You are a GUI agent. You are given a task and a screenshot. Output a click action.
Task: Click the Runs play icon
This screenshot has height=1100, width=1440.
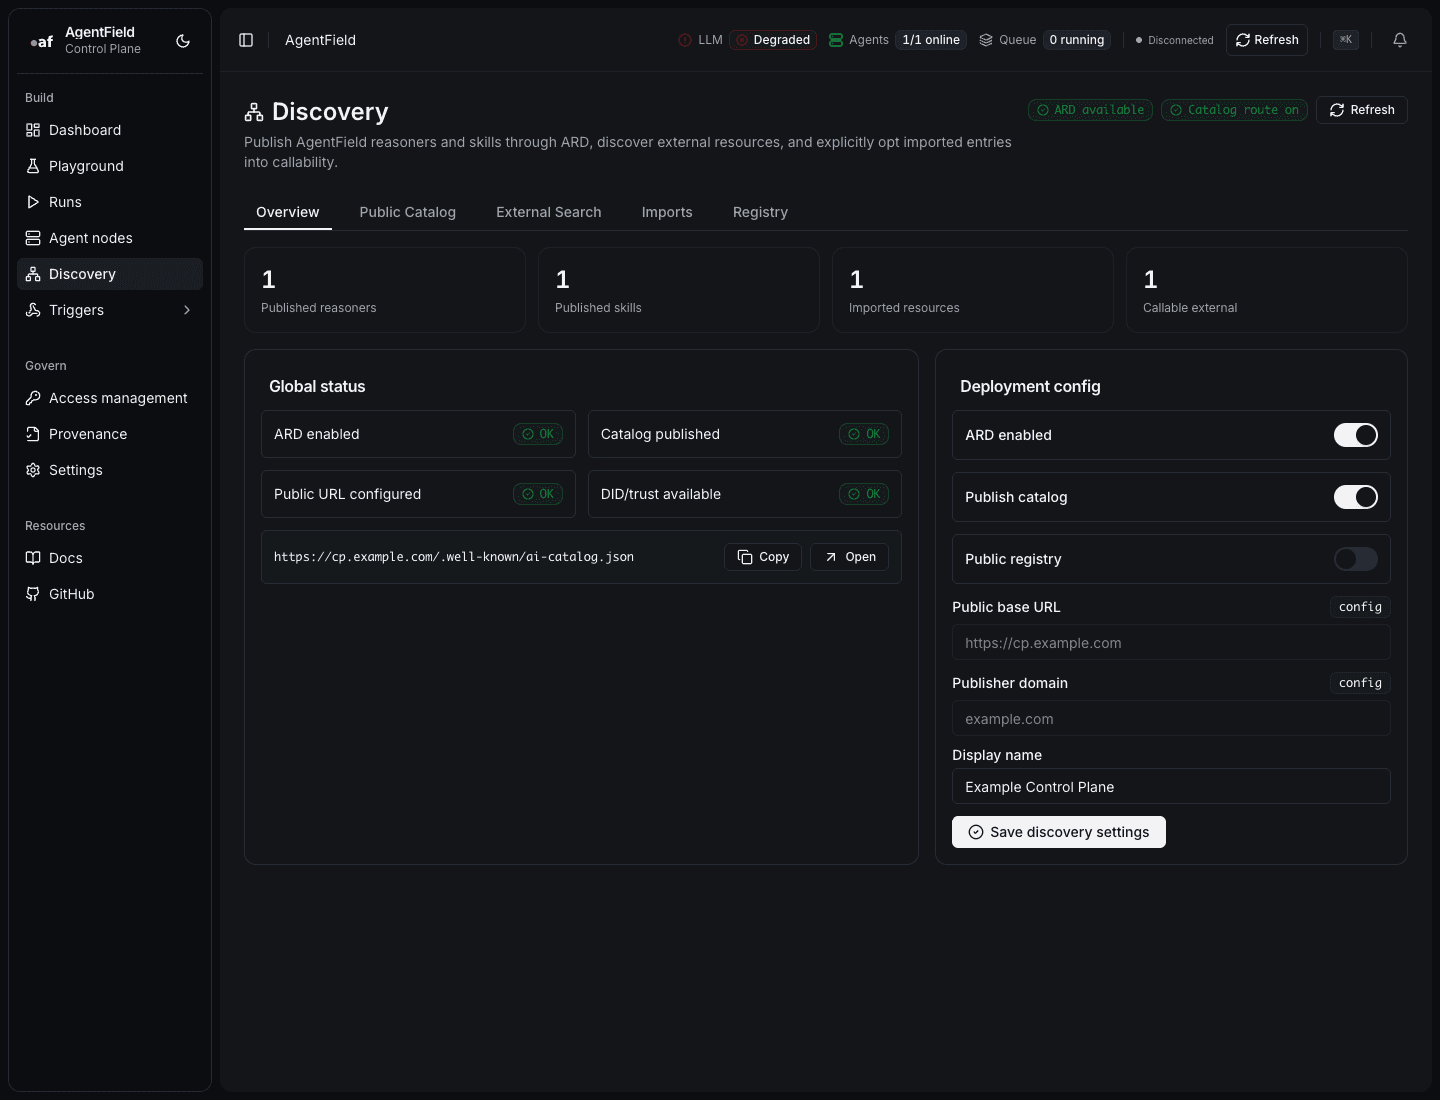[33, 202]
